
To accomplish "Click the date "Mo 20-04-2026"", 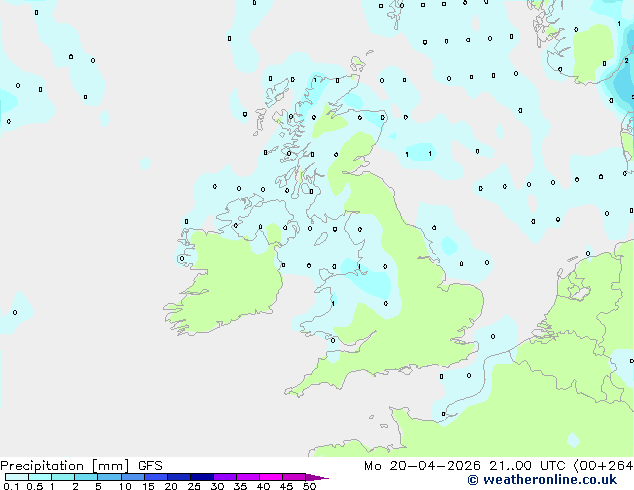I will pyautogui.click(x=422, y=466).
